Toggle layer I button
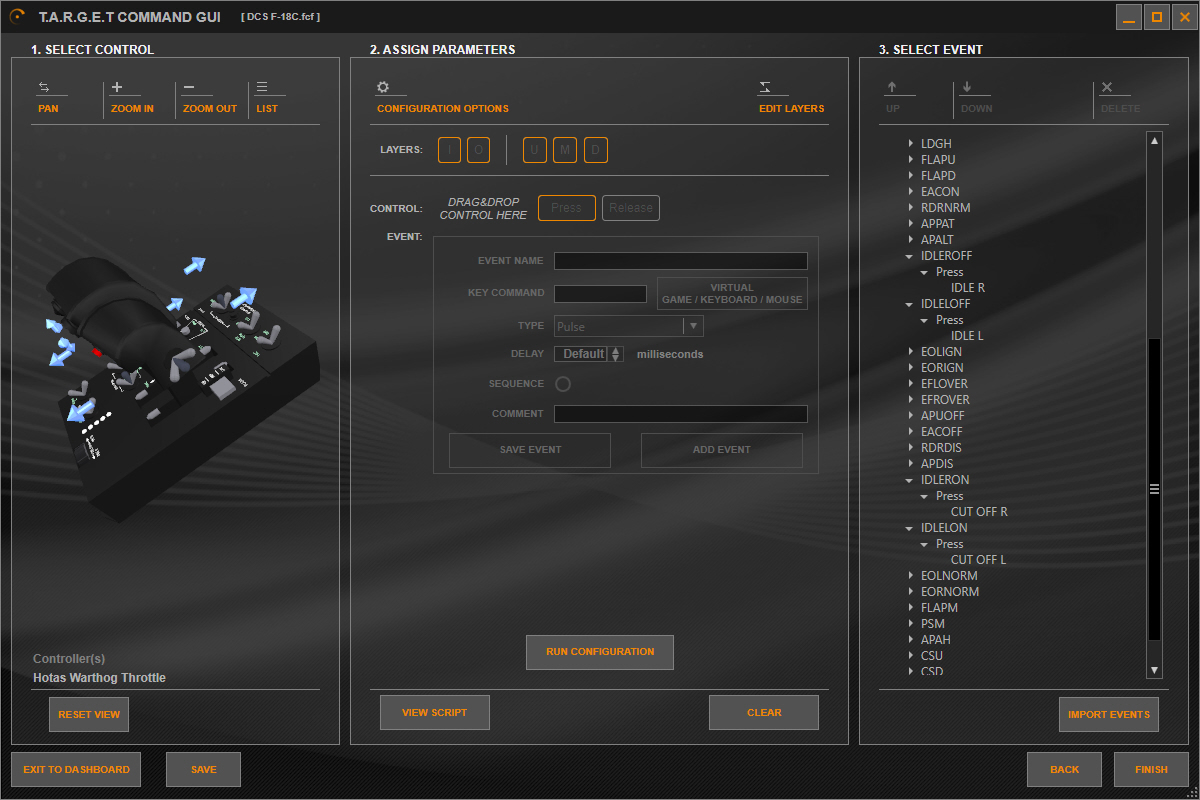The height and width of the screenshot is (800, 1200). 449,150
